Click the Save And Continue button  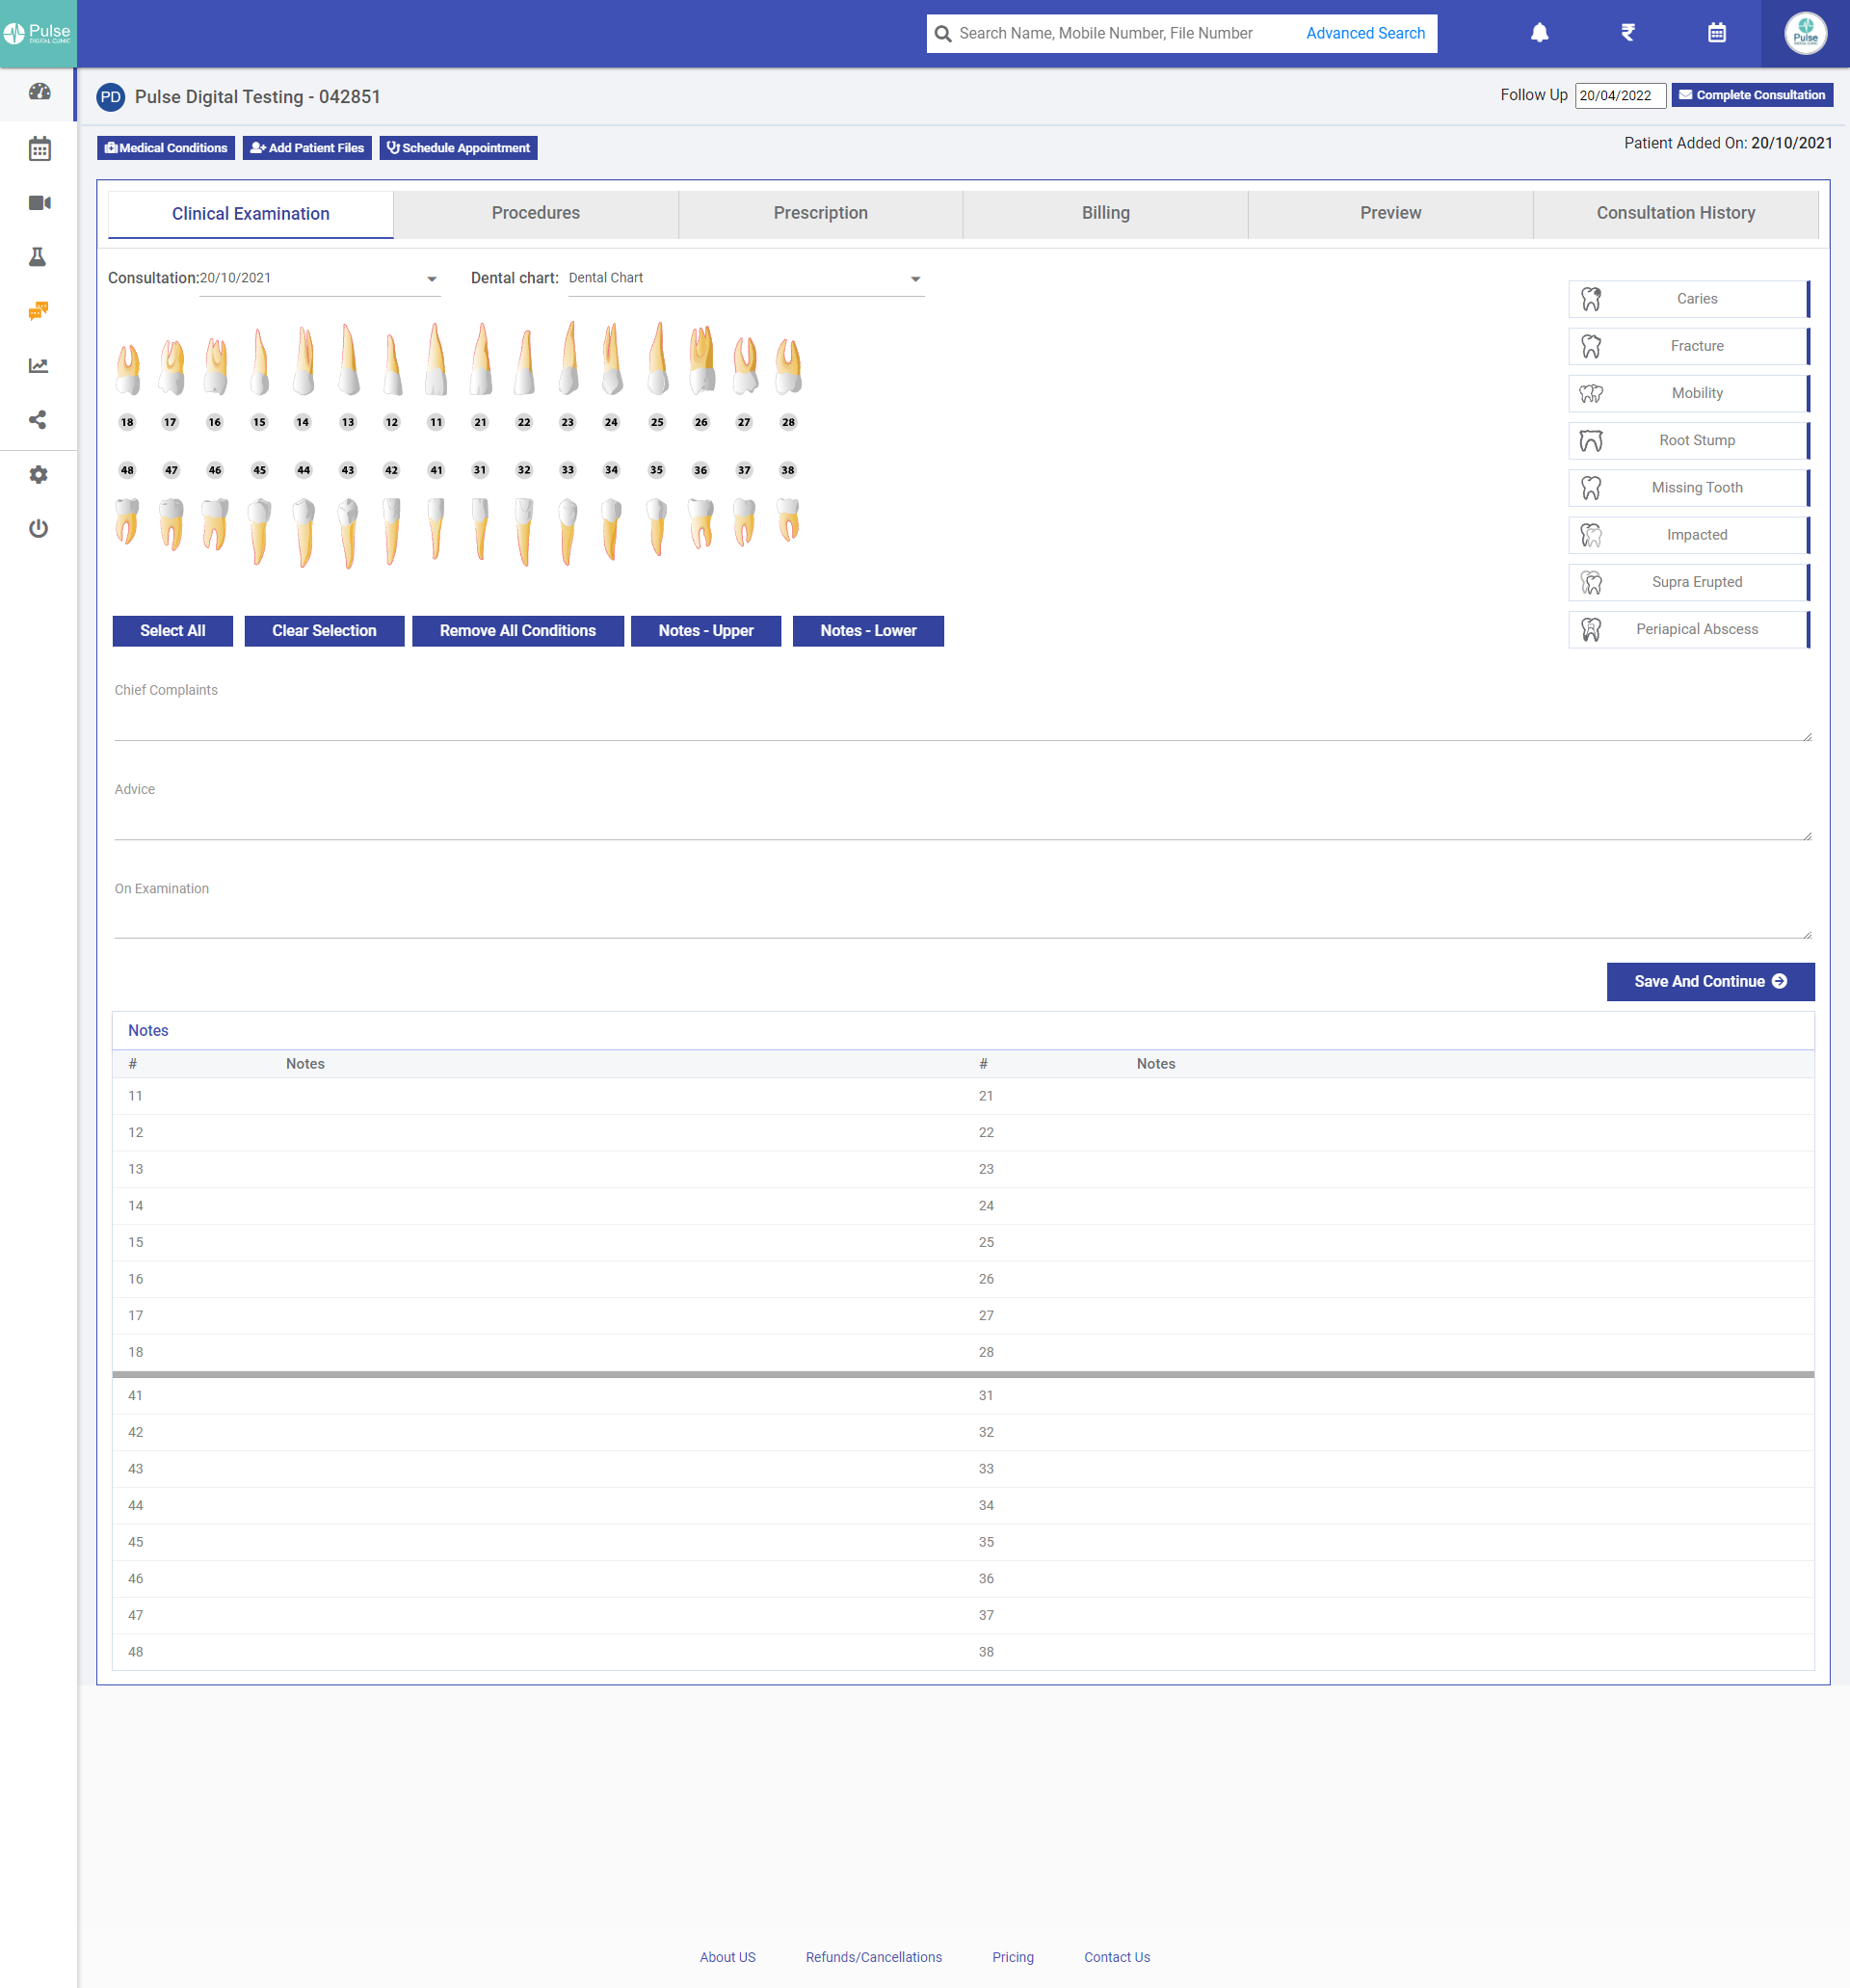click(1709, 981)
